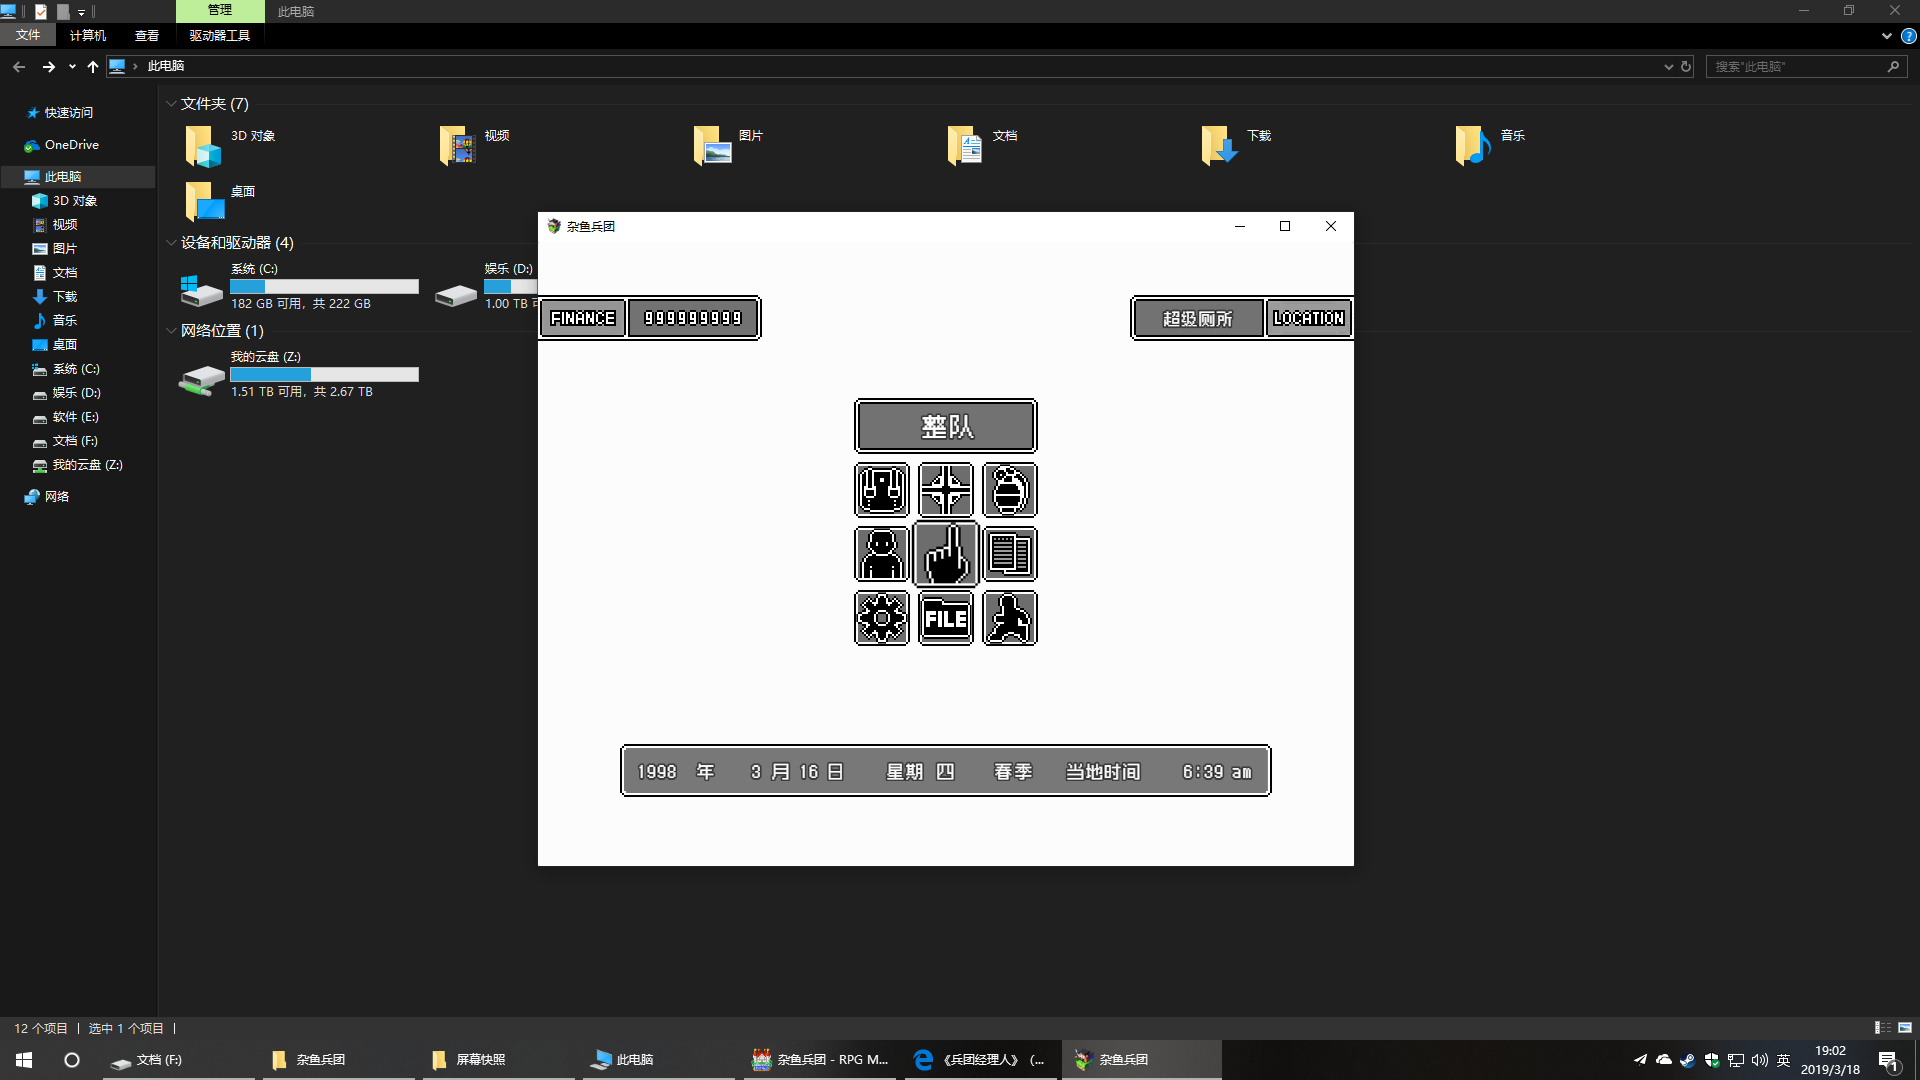Open the armor vest equipment icon
The height and width of the screenshot is (1080, 1920).
(882, 490)
